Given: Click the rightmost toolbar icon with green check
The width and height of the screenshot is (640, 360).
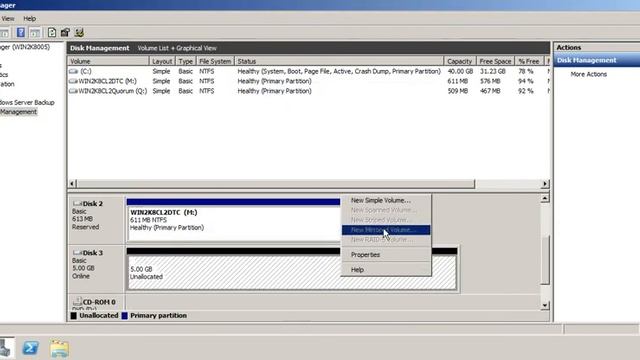Looking at the screenshot, I should 79,33.
